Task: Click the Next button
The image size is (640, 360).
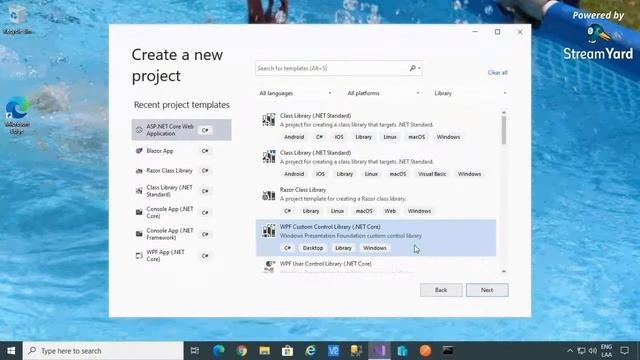Action: 487,290
